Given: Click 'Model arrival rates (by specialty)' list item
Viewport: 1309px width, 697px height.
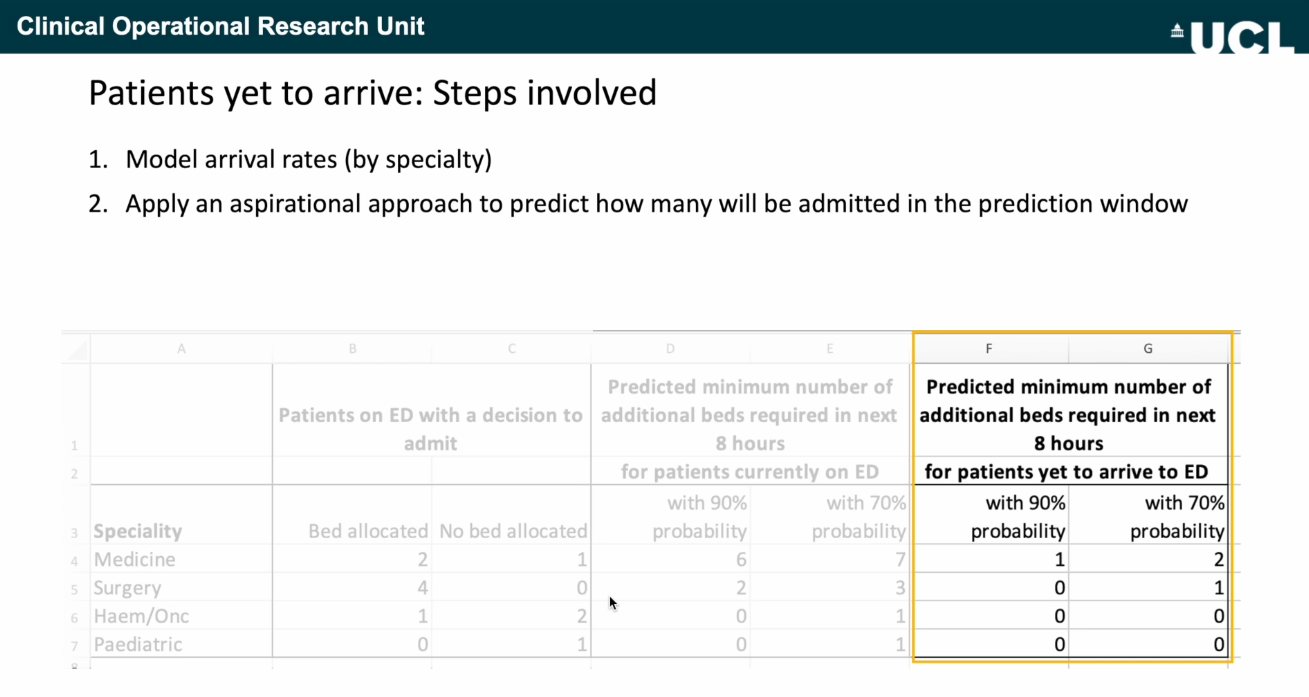Looking at the screenshot, I should 309,160.
